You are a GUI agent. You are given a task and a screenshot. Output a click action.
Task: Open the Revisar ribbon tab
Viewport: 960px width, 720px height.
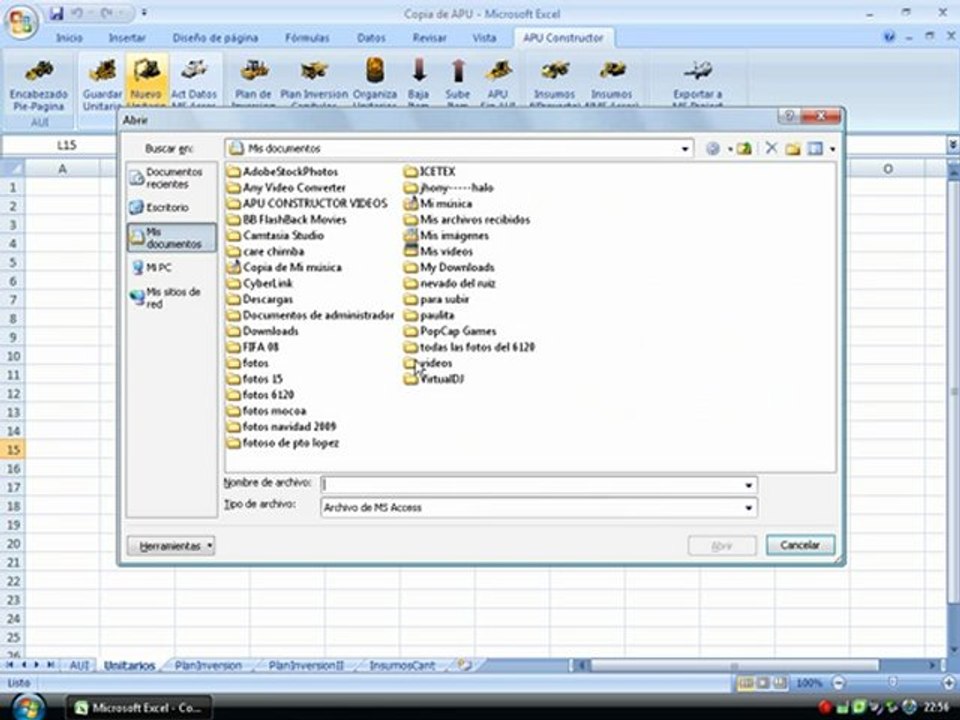pyautogui.click(x=429, y=38)
